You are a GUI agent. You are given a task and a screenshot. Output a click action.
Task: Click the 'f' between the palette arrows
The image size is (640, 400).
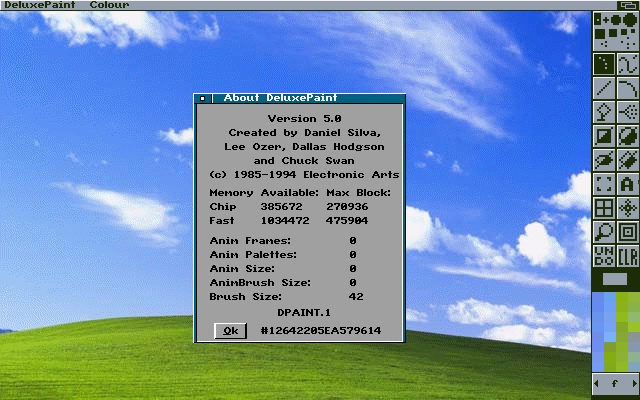(x=615, y=383)
